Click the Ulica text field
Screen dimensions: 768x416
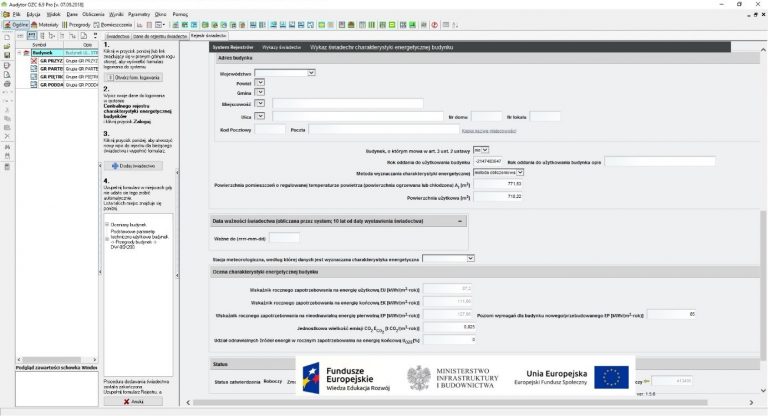tap(358, 116)
